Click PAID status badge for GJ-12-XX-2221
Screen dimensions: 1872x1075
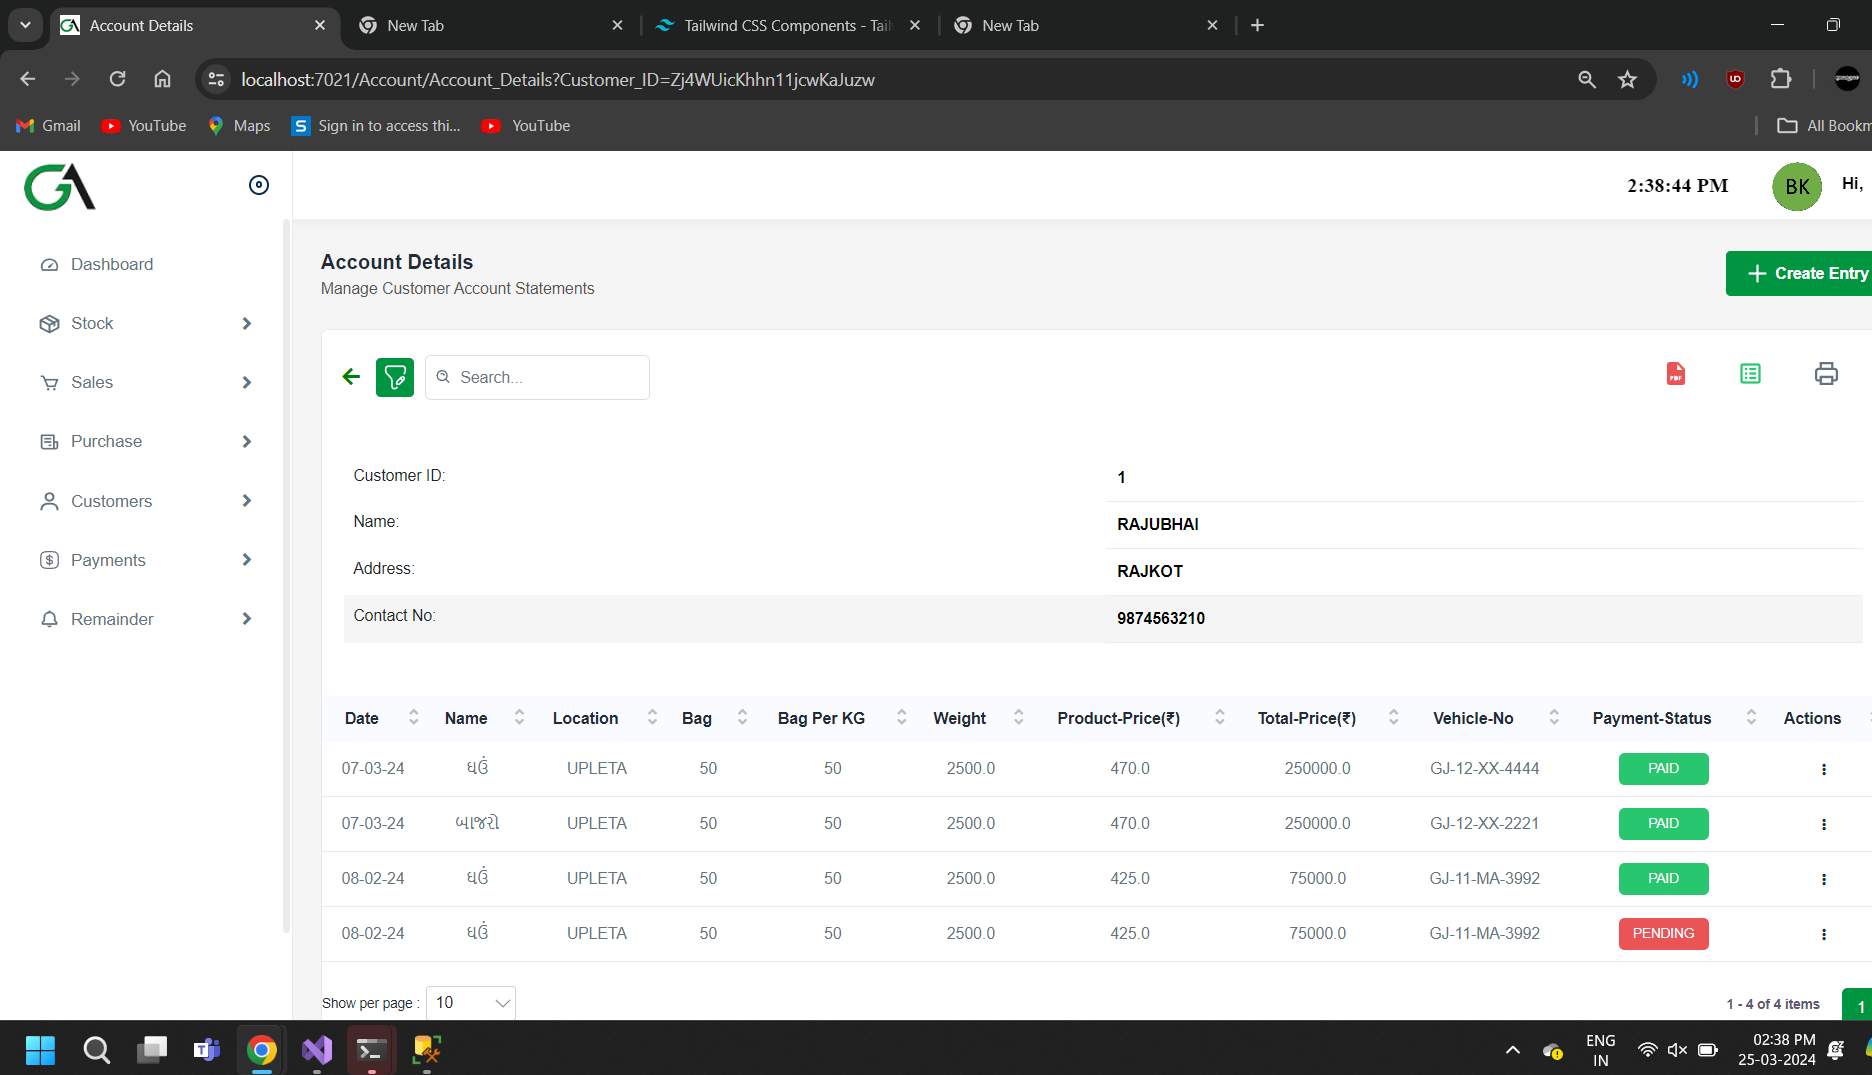click(1663, 824)
